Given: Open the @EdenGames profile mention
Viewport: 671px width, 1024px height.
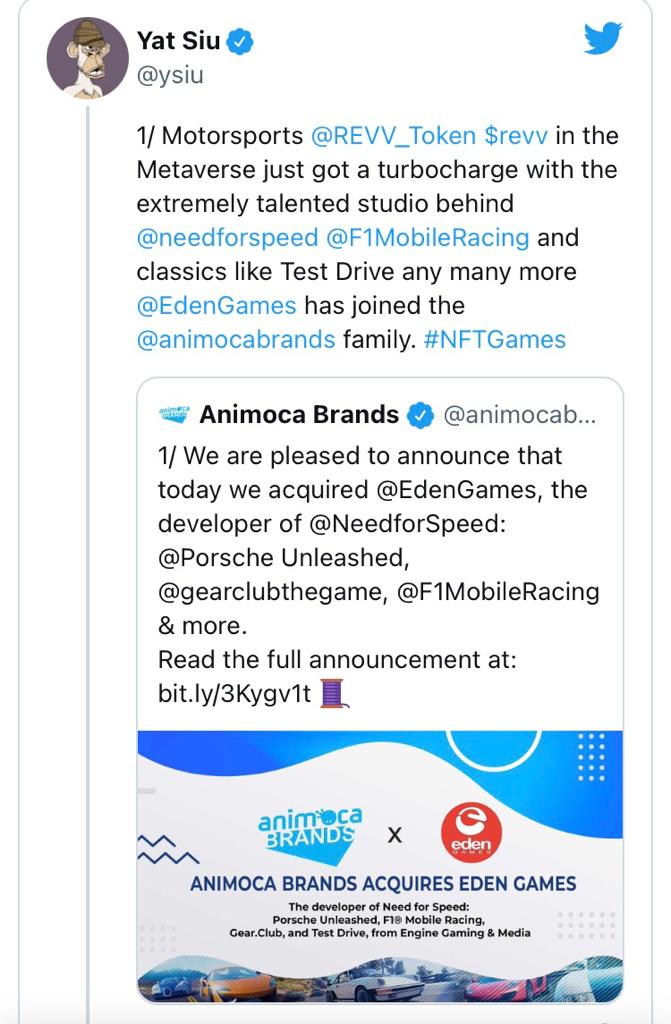Looking at the screenshot, I should (x=216, y=305).
